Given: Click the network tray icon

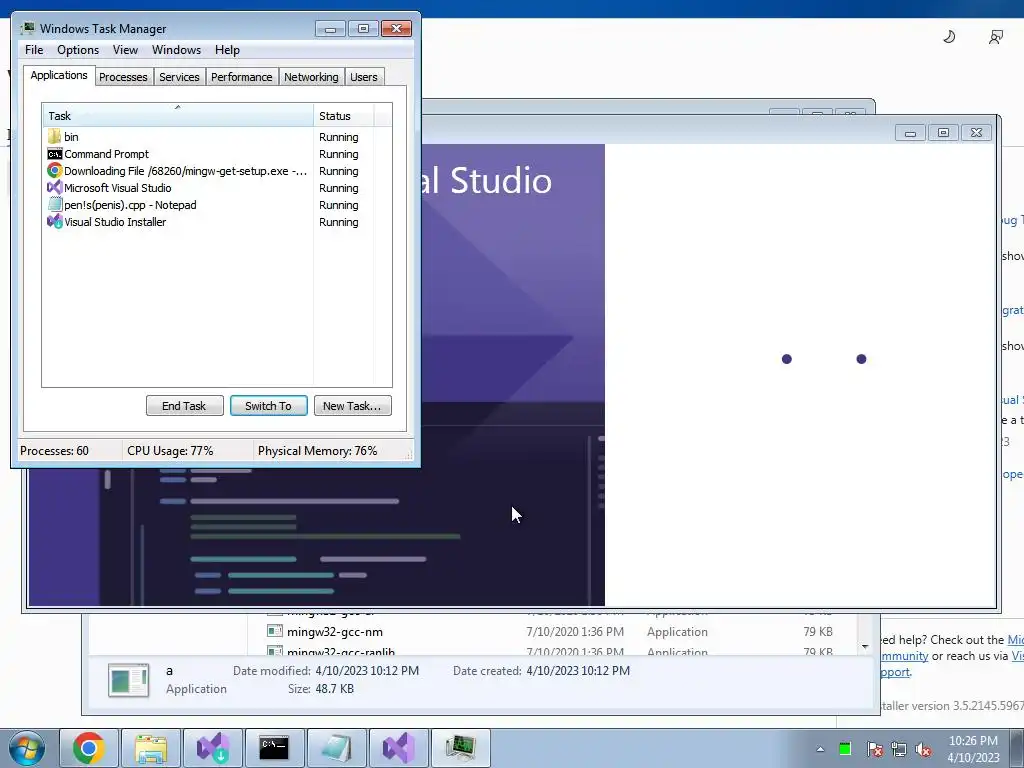Looking at the screenshot, I should tap(899, 750).
